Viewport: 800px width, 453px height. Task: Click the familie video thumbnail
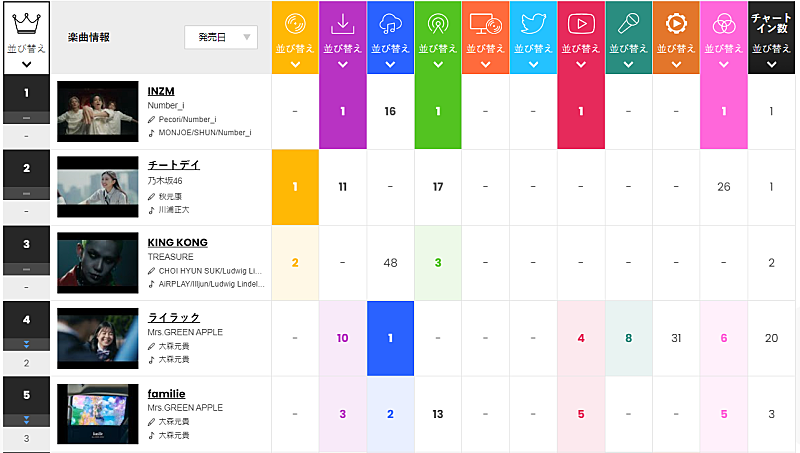pos(98,413)
